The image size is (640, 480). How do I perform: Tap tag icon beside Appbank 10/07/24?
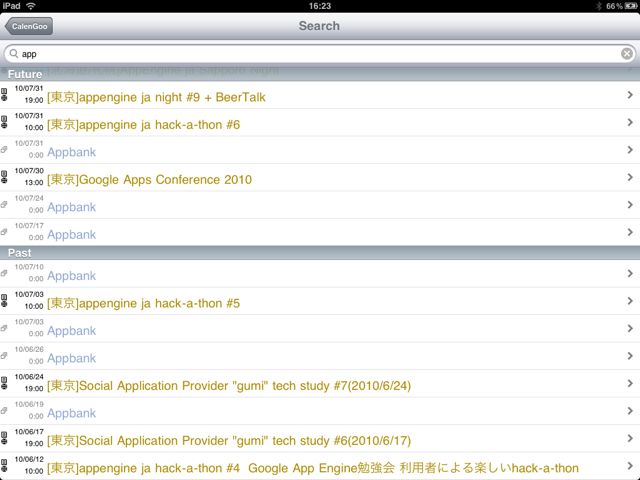point(4,204)
